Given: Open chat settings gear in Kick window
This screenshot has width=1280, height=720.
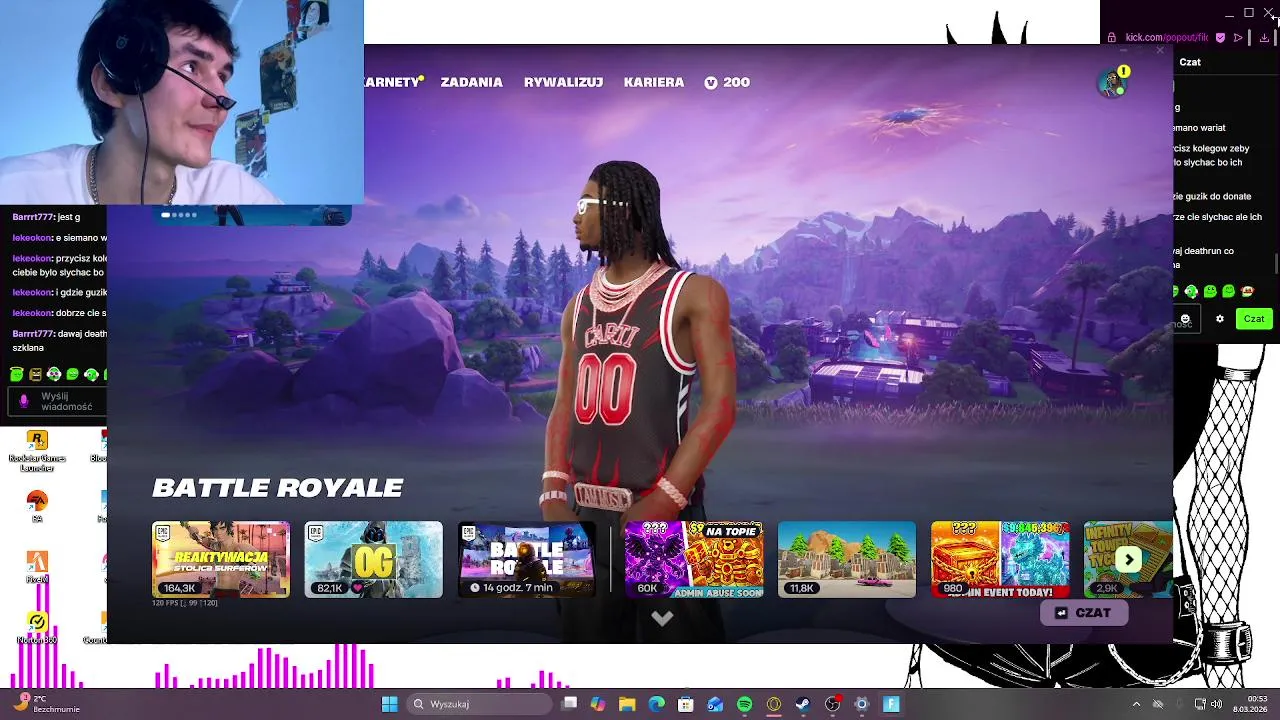Looking at the screenshot, I should (x=1219, y=319).
